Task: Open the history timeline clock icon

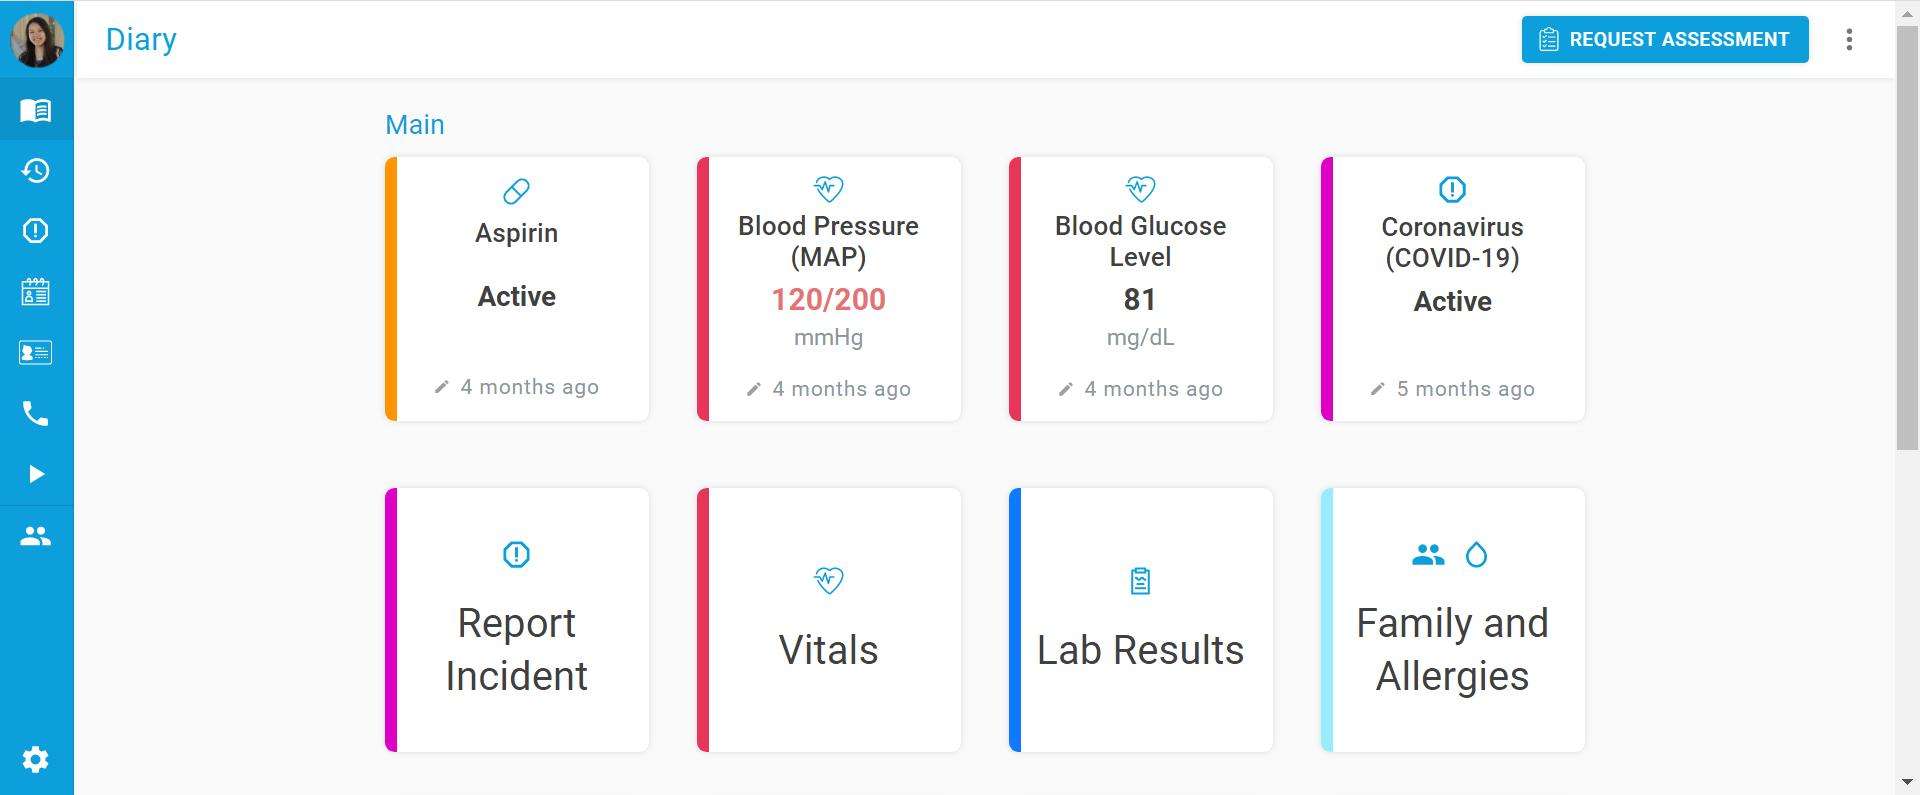Action: click(x=36, y=170)
